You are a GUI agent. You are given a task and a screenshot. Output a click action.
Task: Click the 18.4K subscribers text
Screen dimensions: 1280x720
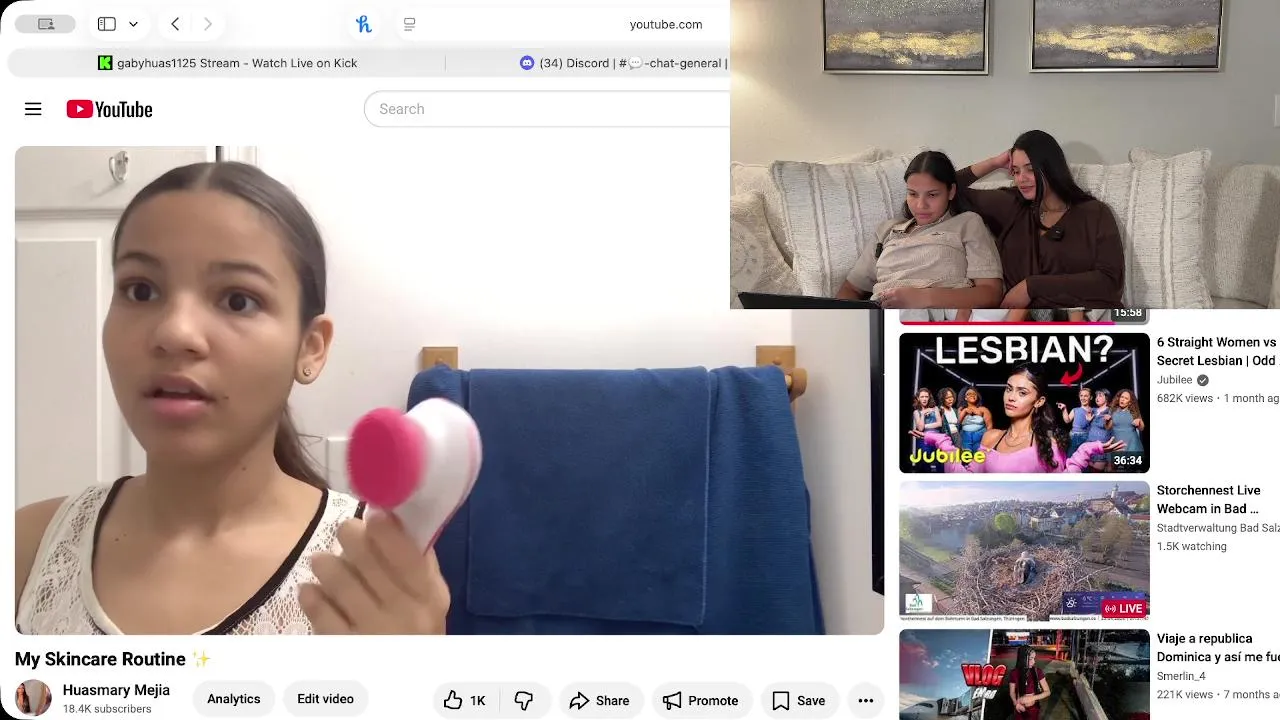coord(107,709)
